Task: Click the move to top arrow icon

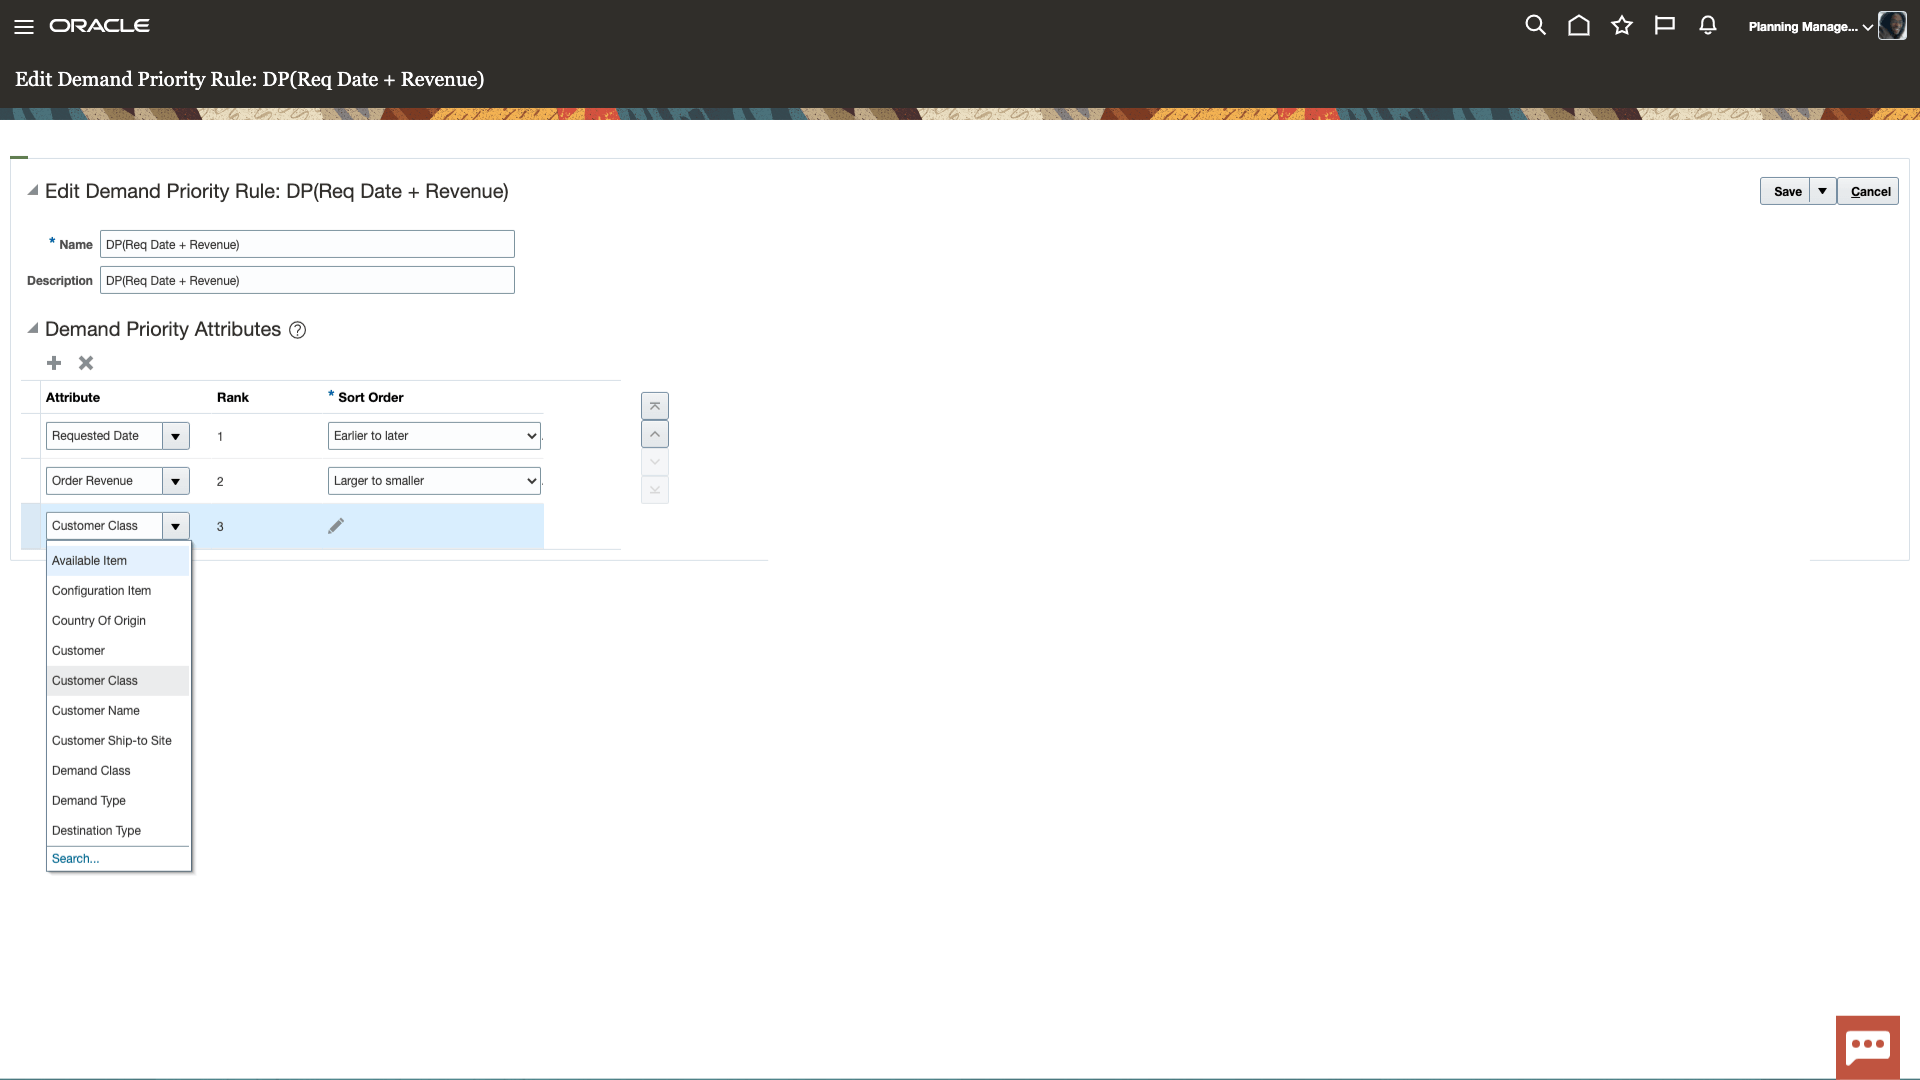Action: [x=653, y=405]
